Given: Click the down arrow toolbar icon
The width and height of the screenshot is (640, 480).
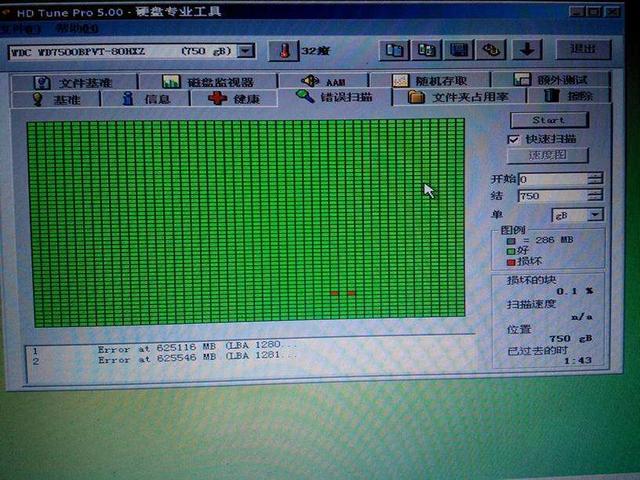Looking at the screenshot, I should pyautogui.click(x=528, y=49).
